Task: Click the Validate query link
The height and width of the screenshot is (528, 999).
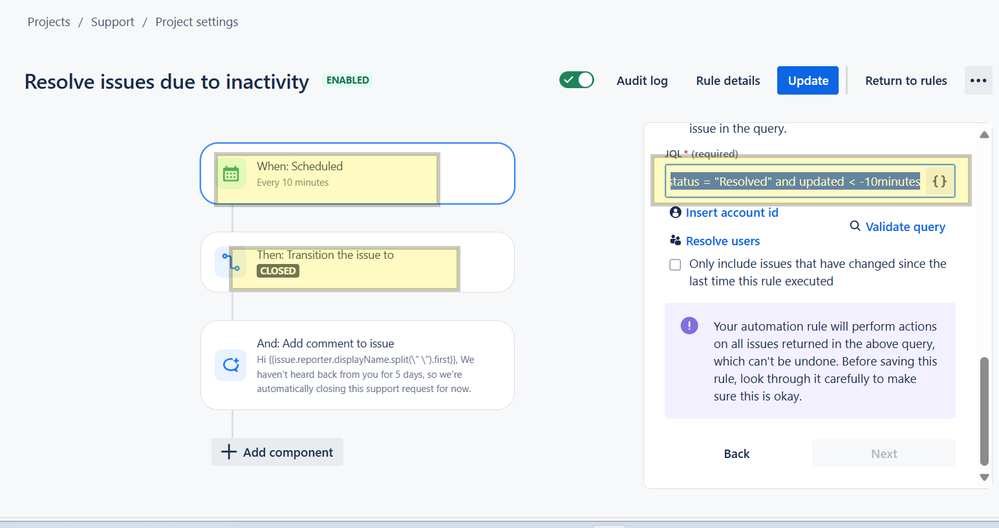Action: [x=905, y=227]
